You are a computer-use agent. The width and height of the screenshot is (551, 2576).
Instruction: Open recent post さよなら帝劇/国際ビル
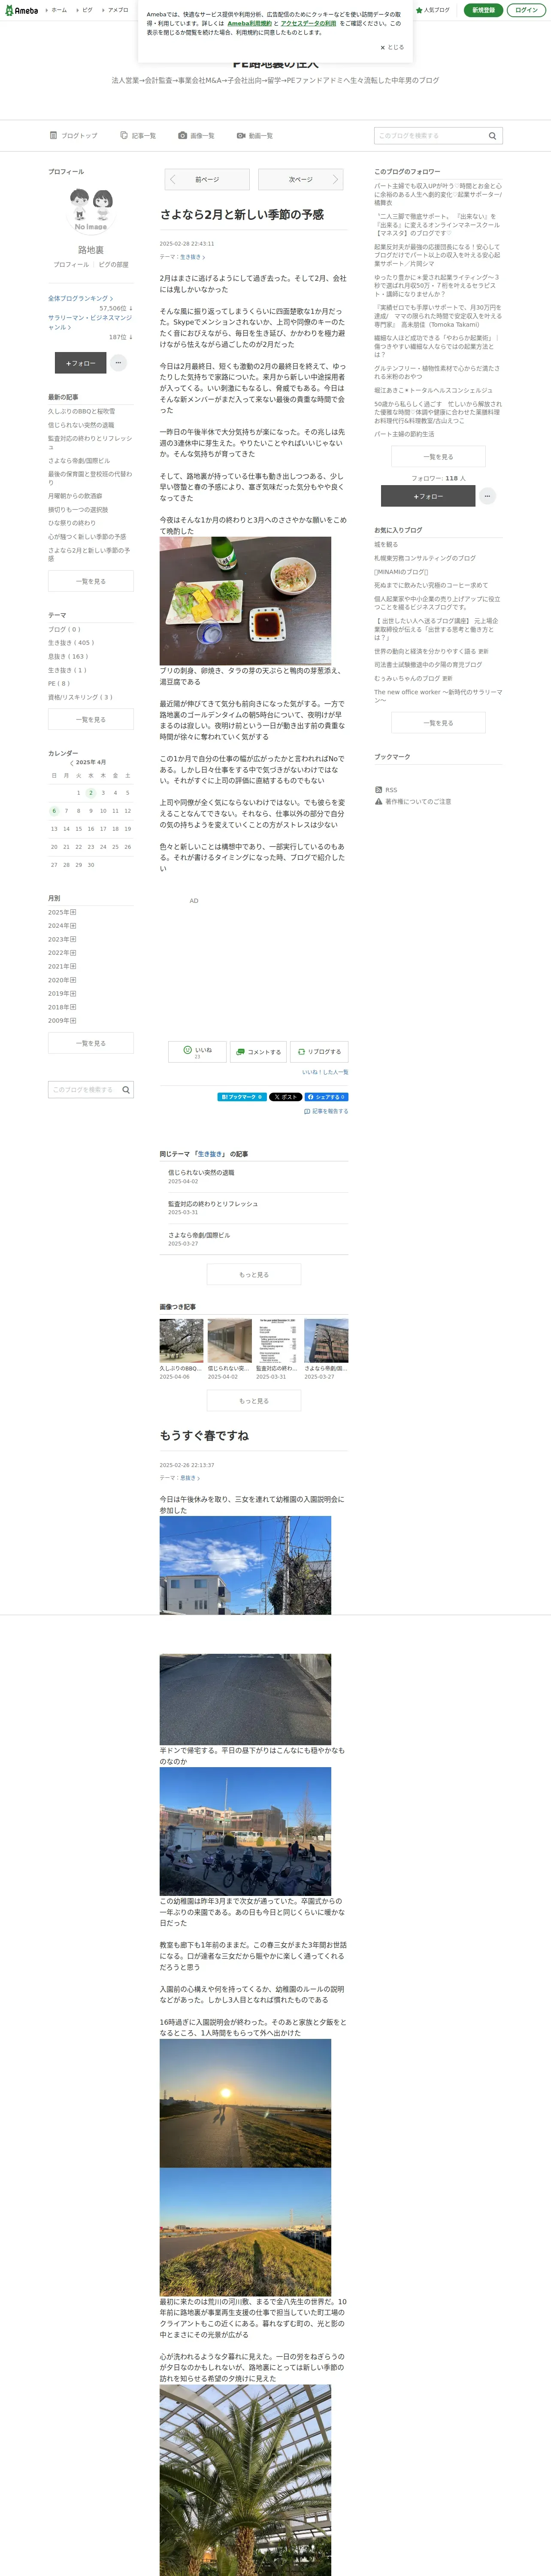click(79, 461)
